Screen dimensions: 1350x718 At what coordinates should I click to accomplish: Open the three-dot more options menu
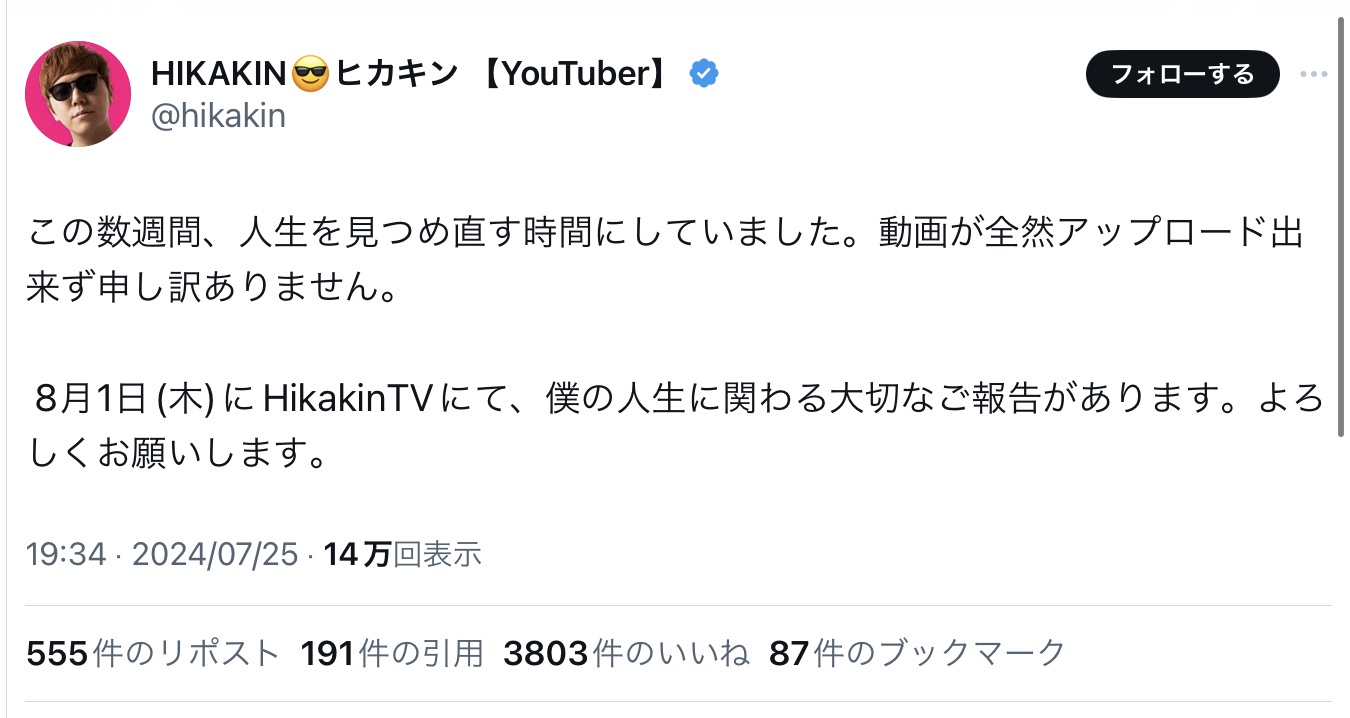1313,74
